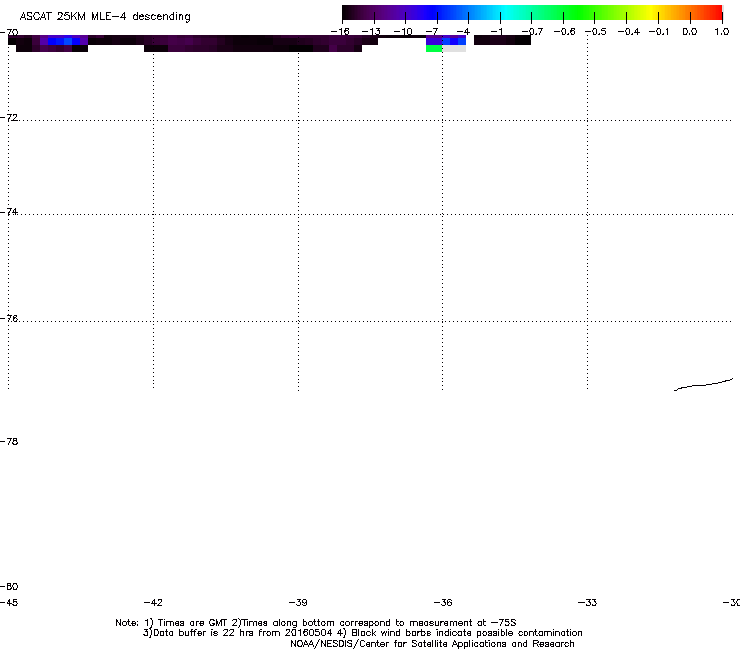Screen dimensions: 740x650
Task: Click the "-78" latitude axis label
Action: click(9, 441)
